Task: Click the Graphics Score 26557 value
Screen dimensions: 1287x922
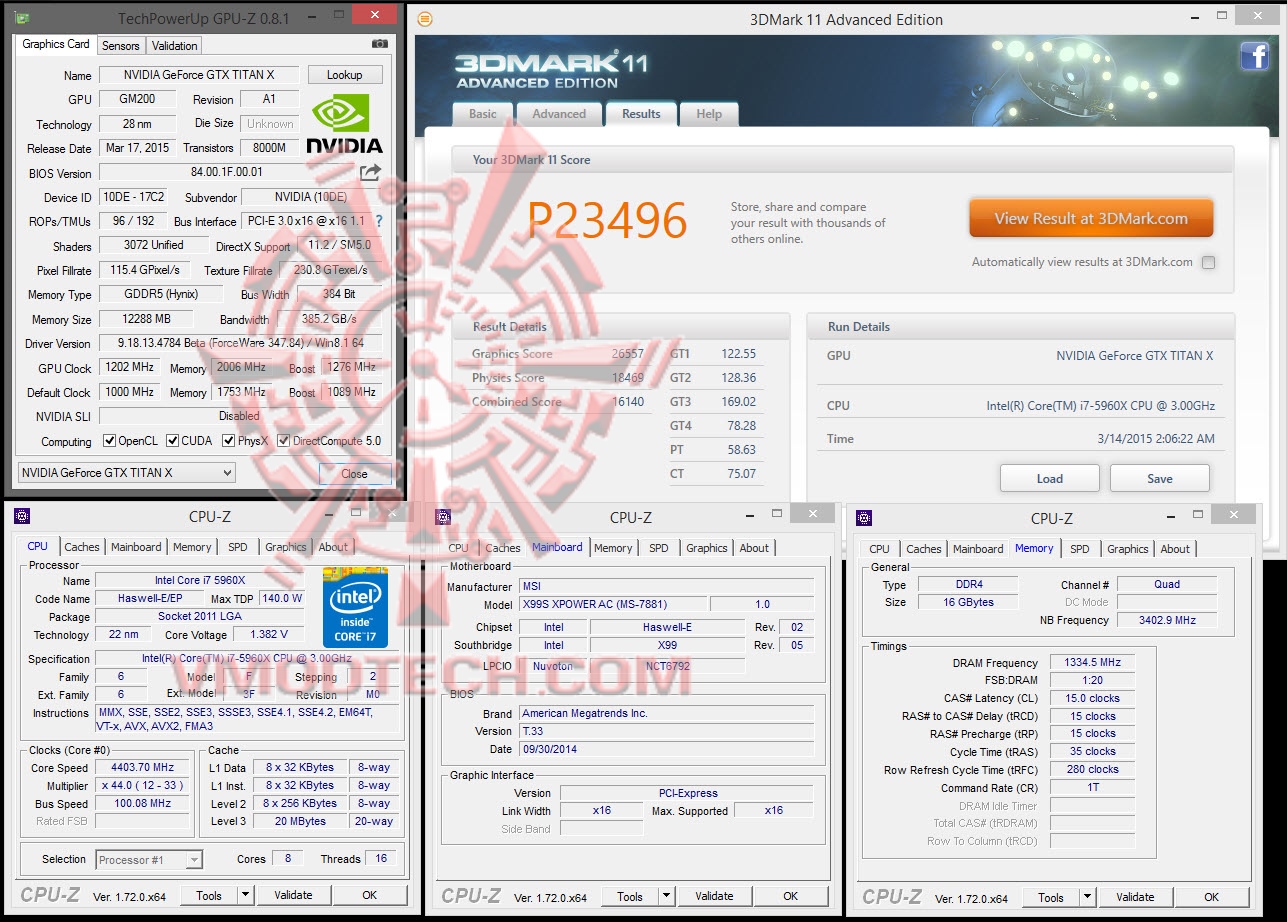Action: pyautogui.click(x=627, y=354)
